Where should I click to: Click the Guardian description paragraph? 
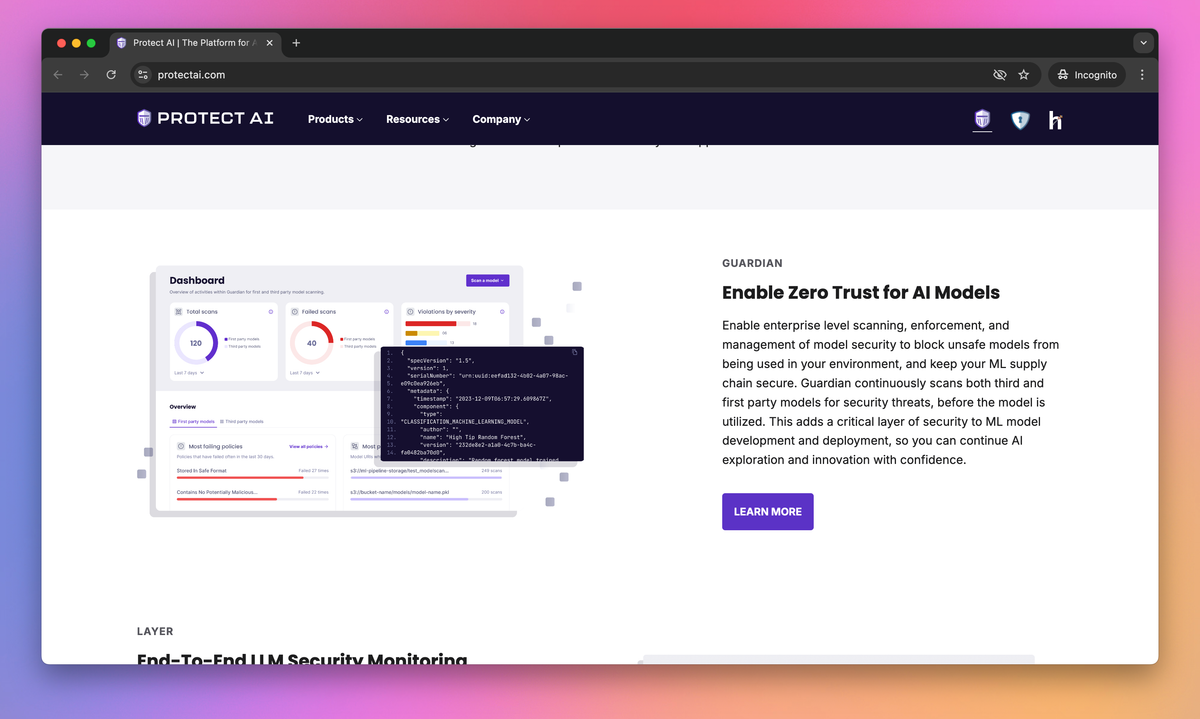[x=890, y=393]
